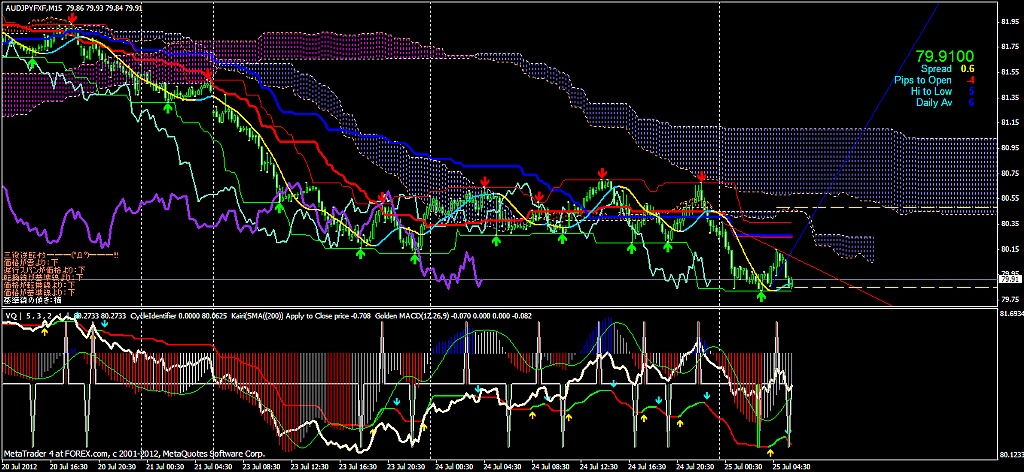The width and height of the screenshot is (1024, 472).
Task: Select the lowest cyan arrow above 25 Jul 04:30
Action: (x=788, y=433)
